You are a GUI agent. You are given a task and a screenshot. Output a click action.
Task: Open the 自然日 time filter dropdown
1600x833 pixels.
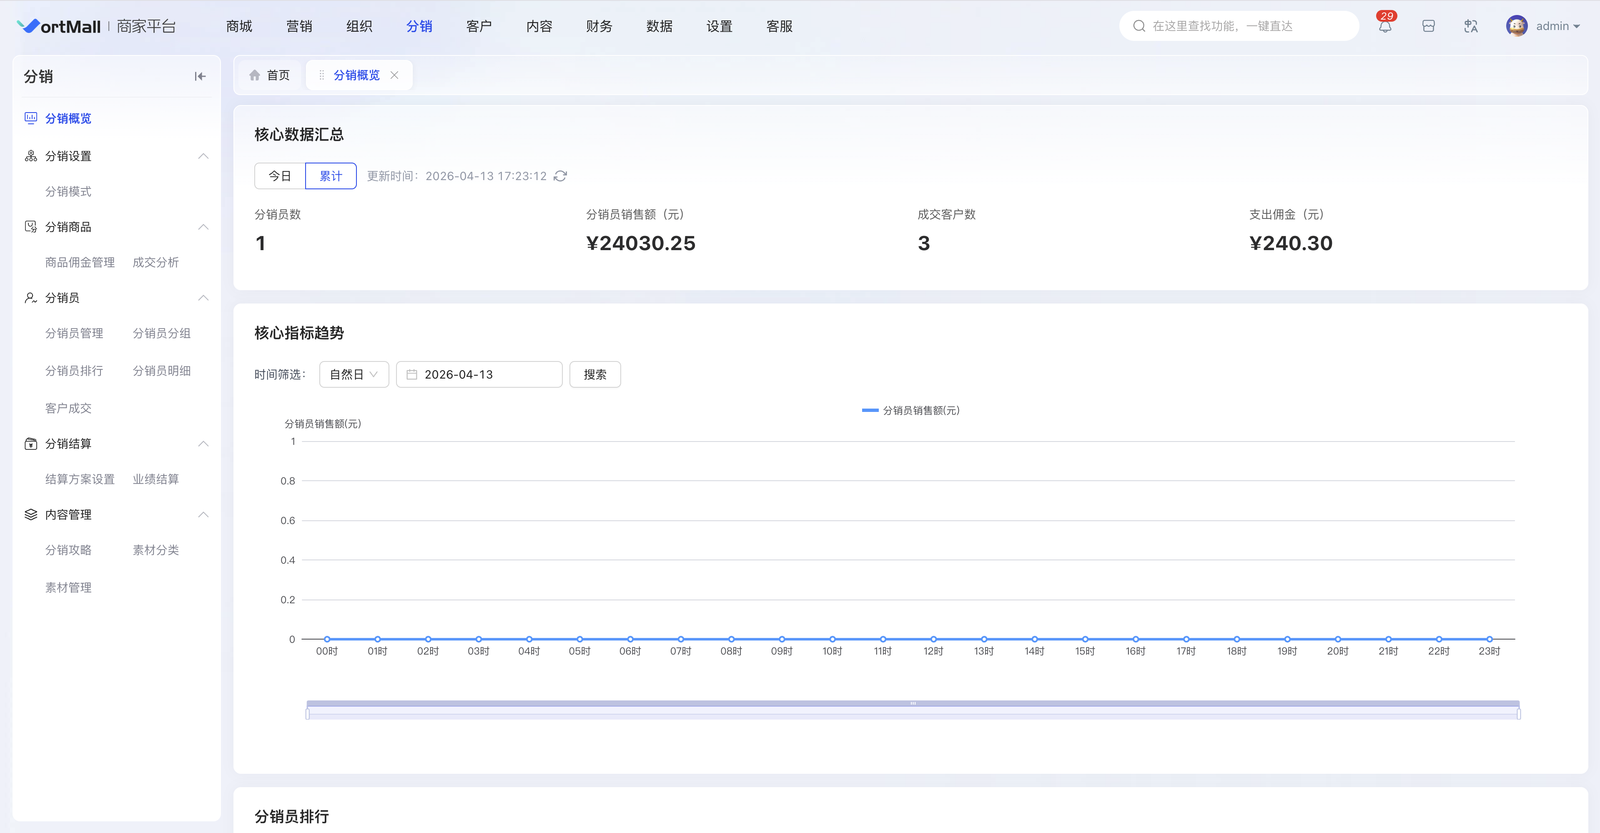click(x=354, y=374)
